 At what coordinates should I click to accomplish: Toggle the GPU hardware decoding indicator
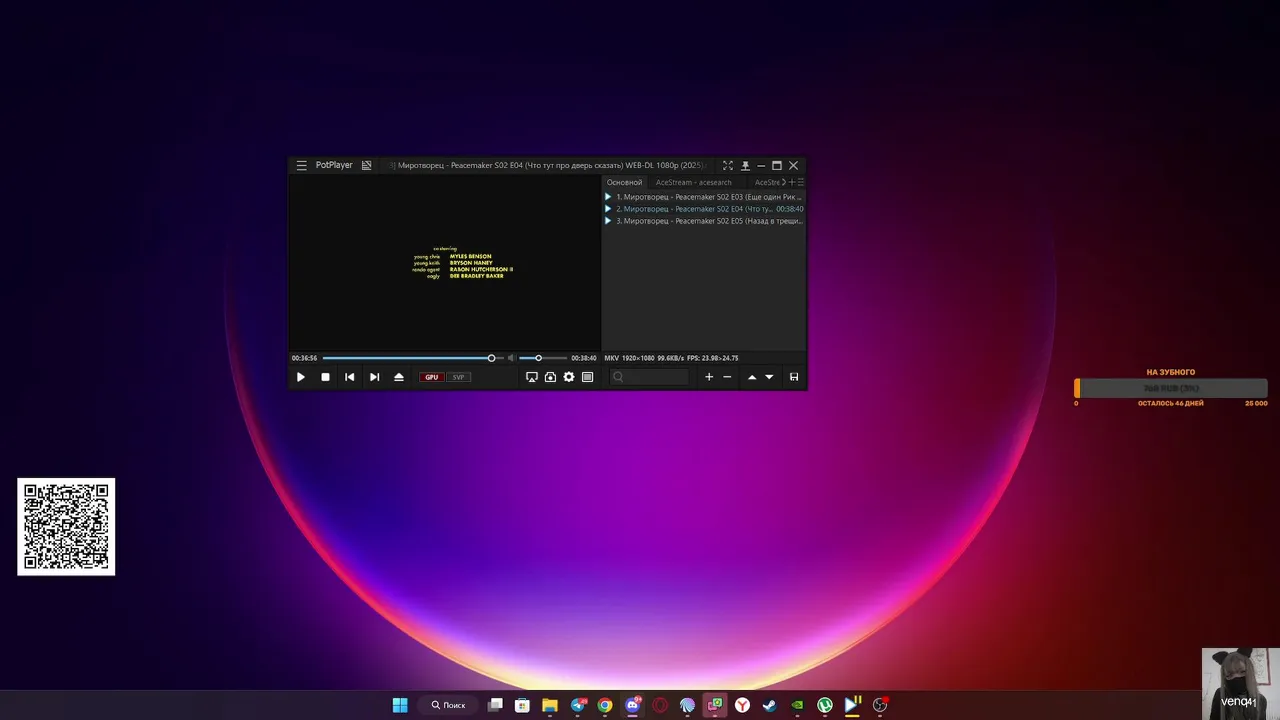431,377
